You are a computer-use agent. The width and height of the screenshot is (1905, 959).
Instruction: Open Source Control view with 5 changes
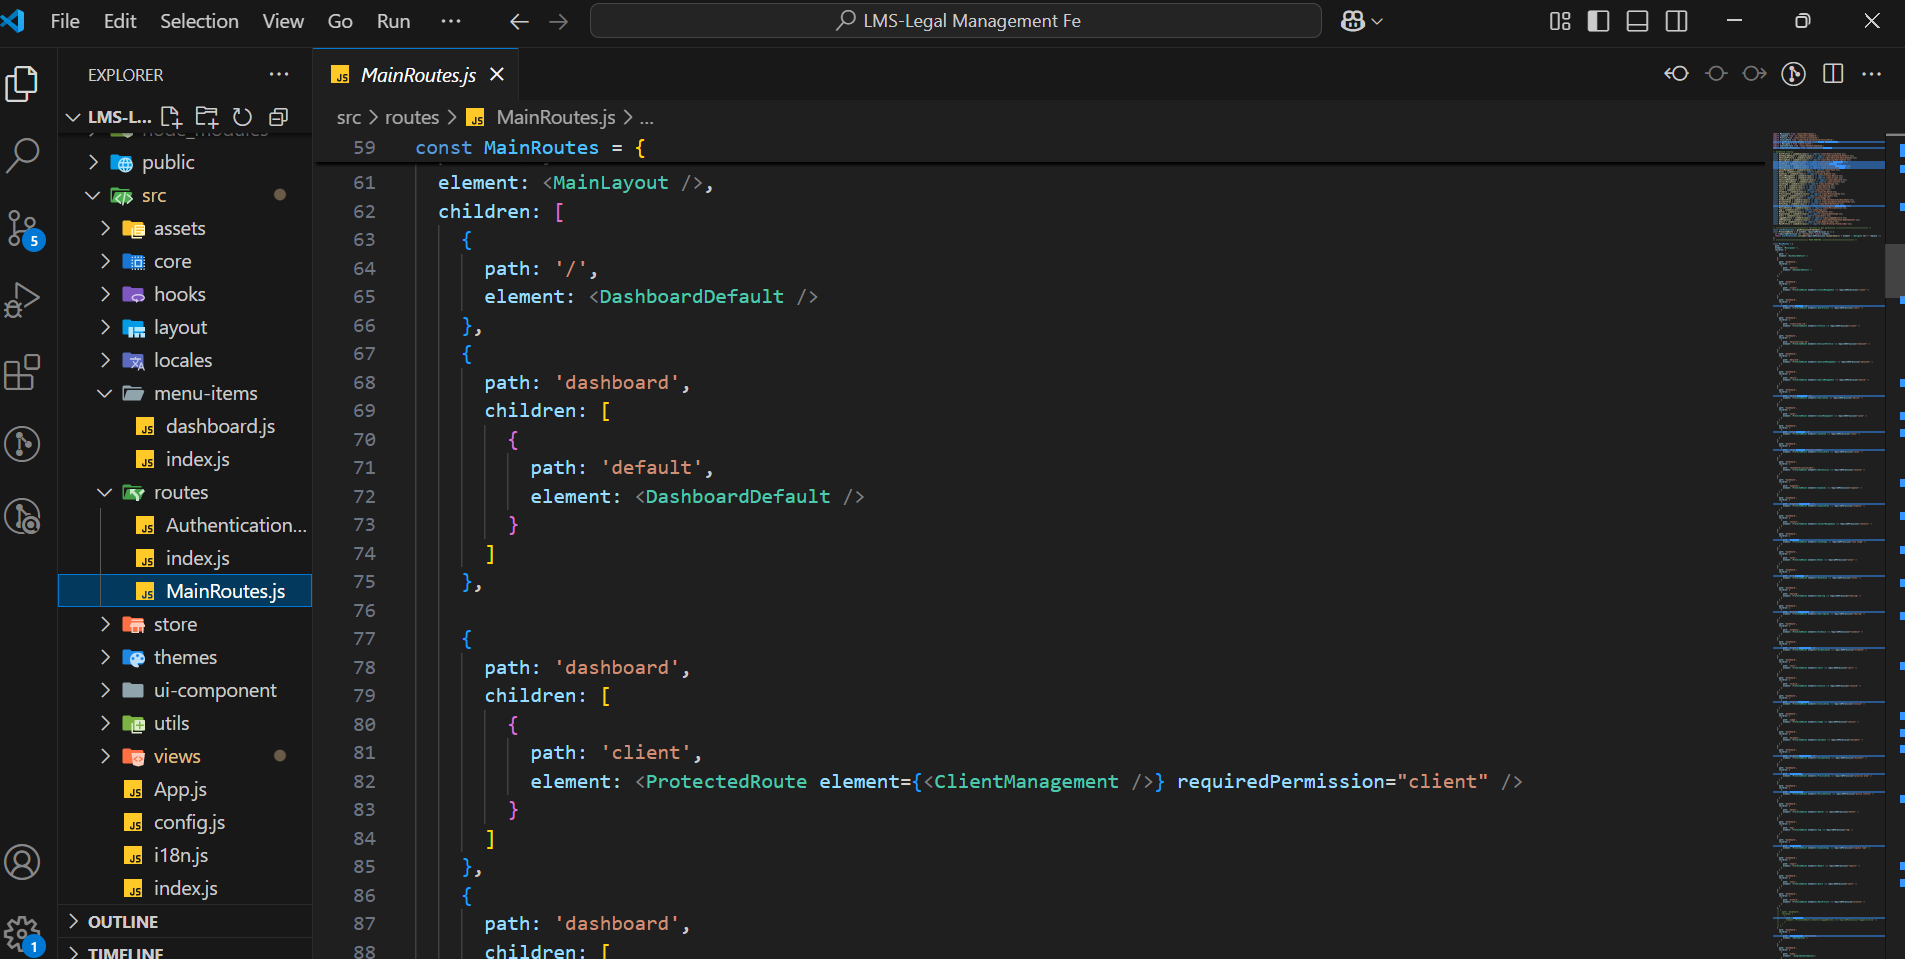(23, 228)
